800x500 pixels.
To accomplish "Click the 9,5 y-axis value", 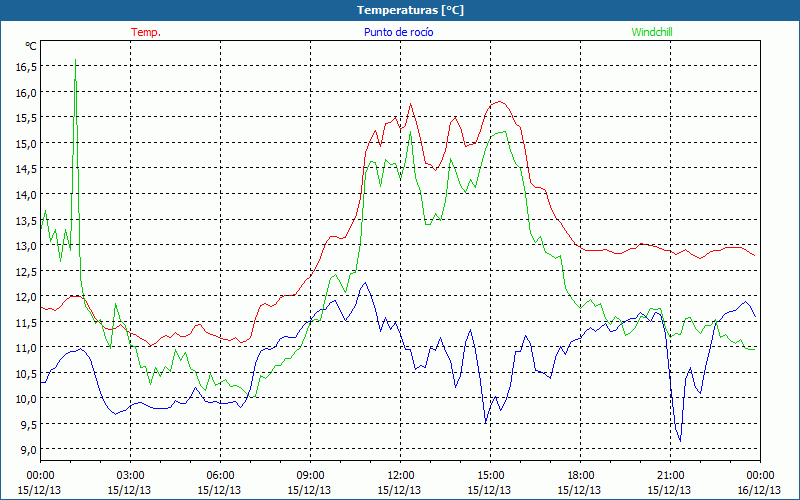I will pos(28,424).
